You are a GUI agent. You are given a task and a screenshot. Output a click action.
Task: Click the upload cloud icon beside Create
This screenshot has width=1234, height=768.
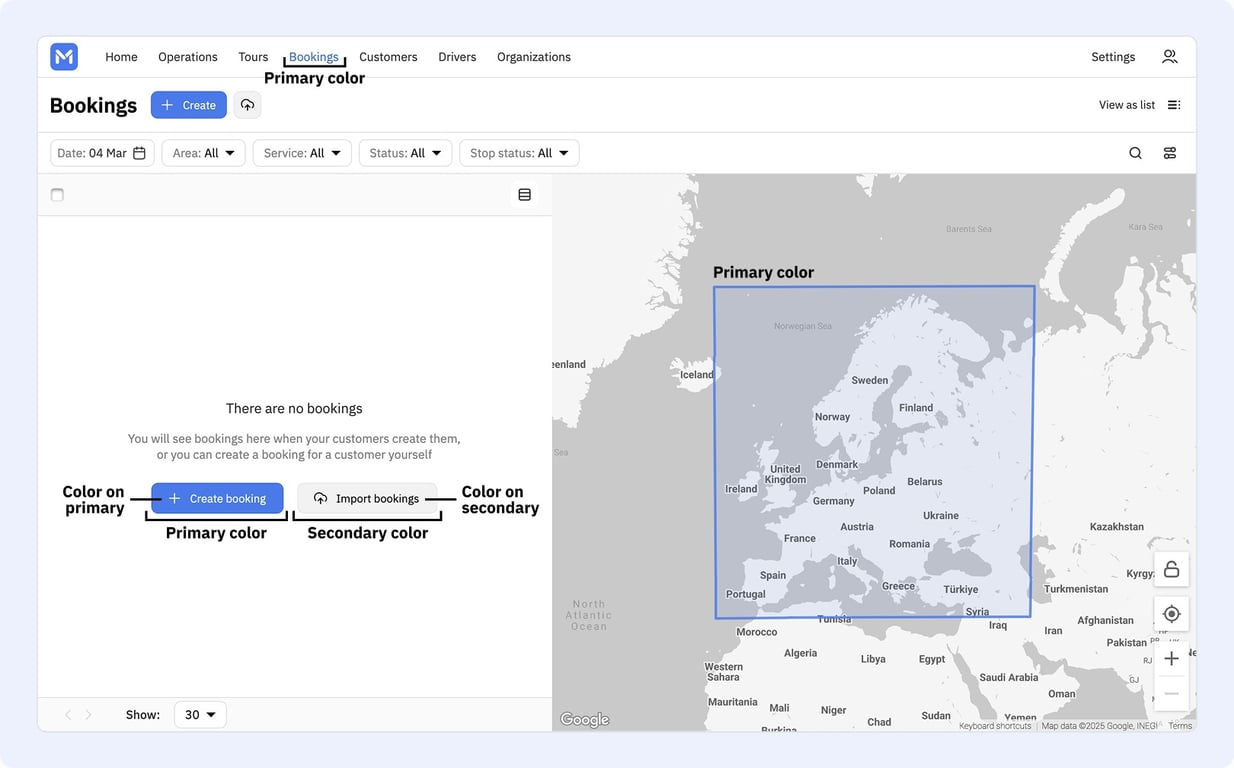247,105
